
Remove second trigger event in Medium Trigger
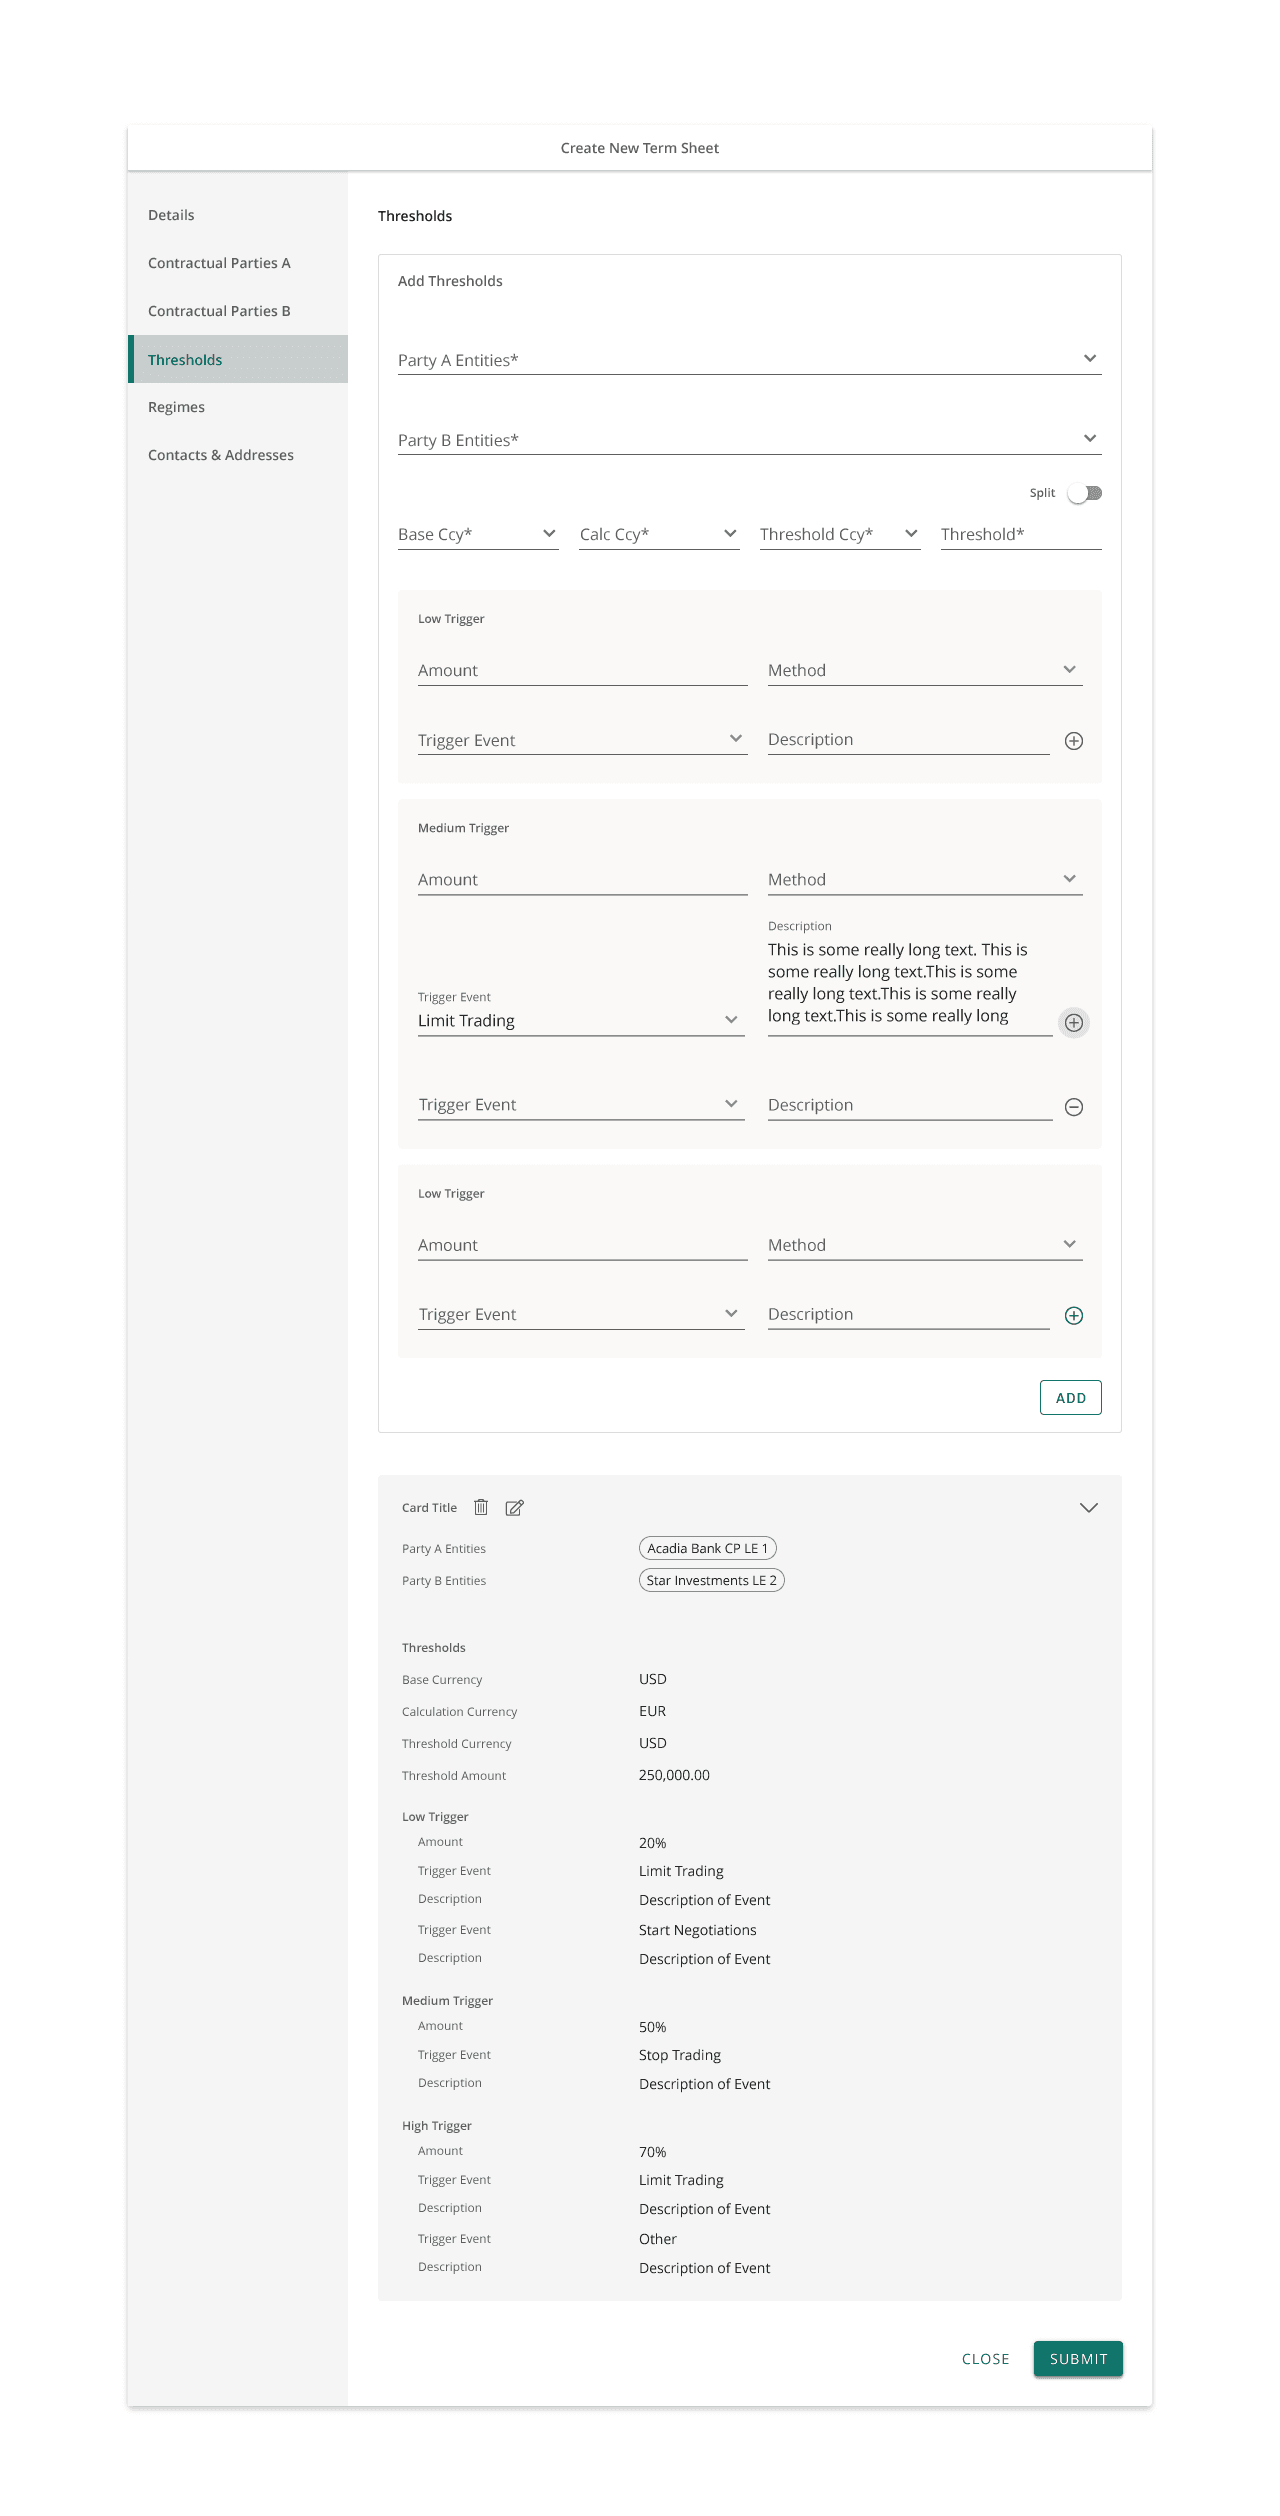pos(1073,1107)
